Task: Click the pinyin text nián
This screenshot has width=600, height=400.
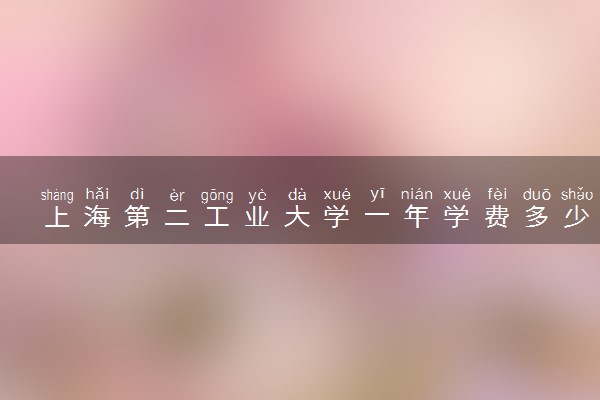Action: tap(417, 194)
